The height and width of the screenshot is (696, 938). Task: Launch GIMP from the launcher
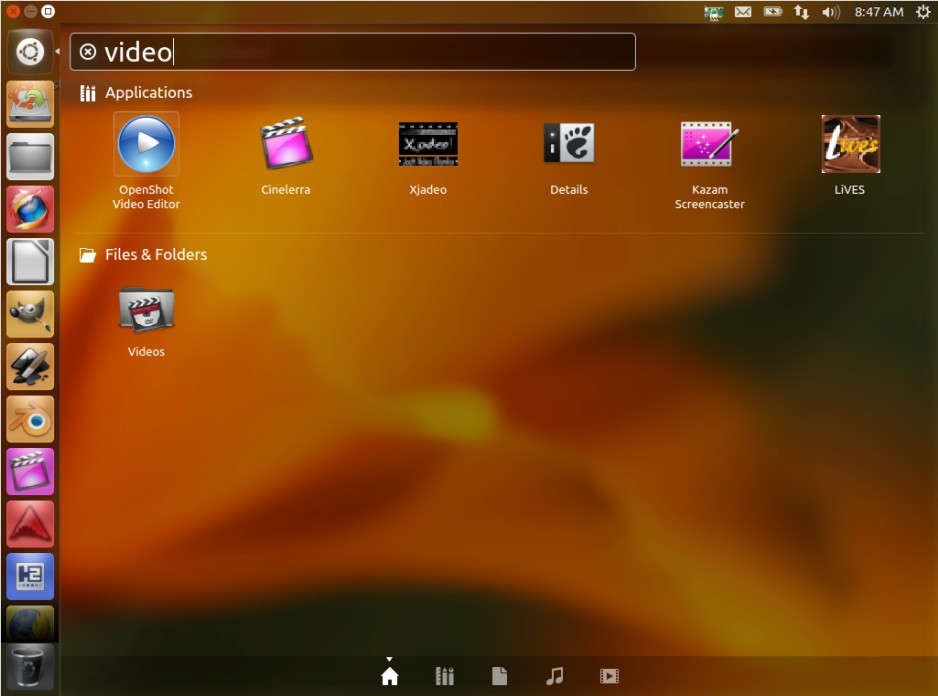pyautogui.click(x=30, y=315)
